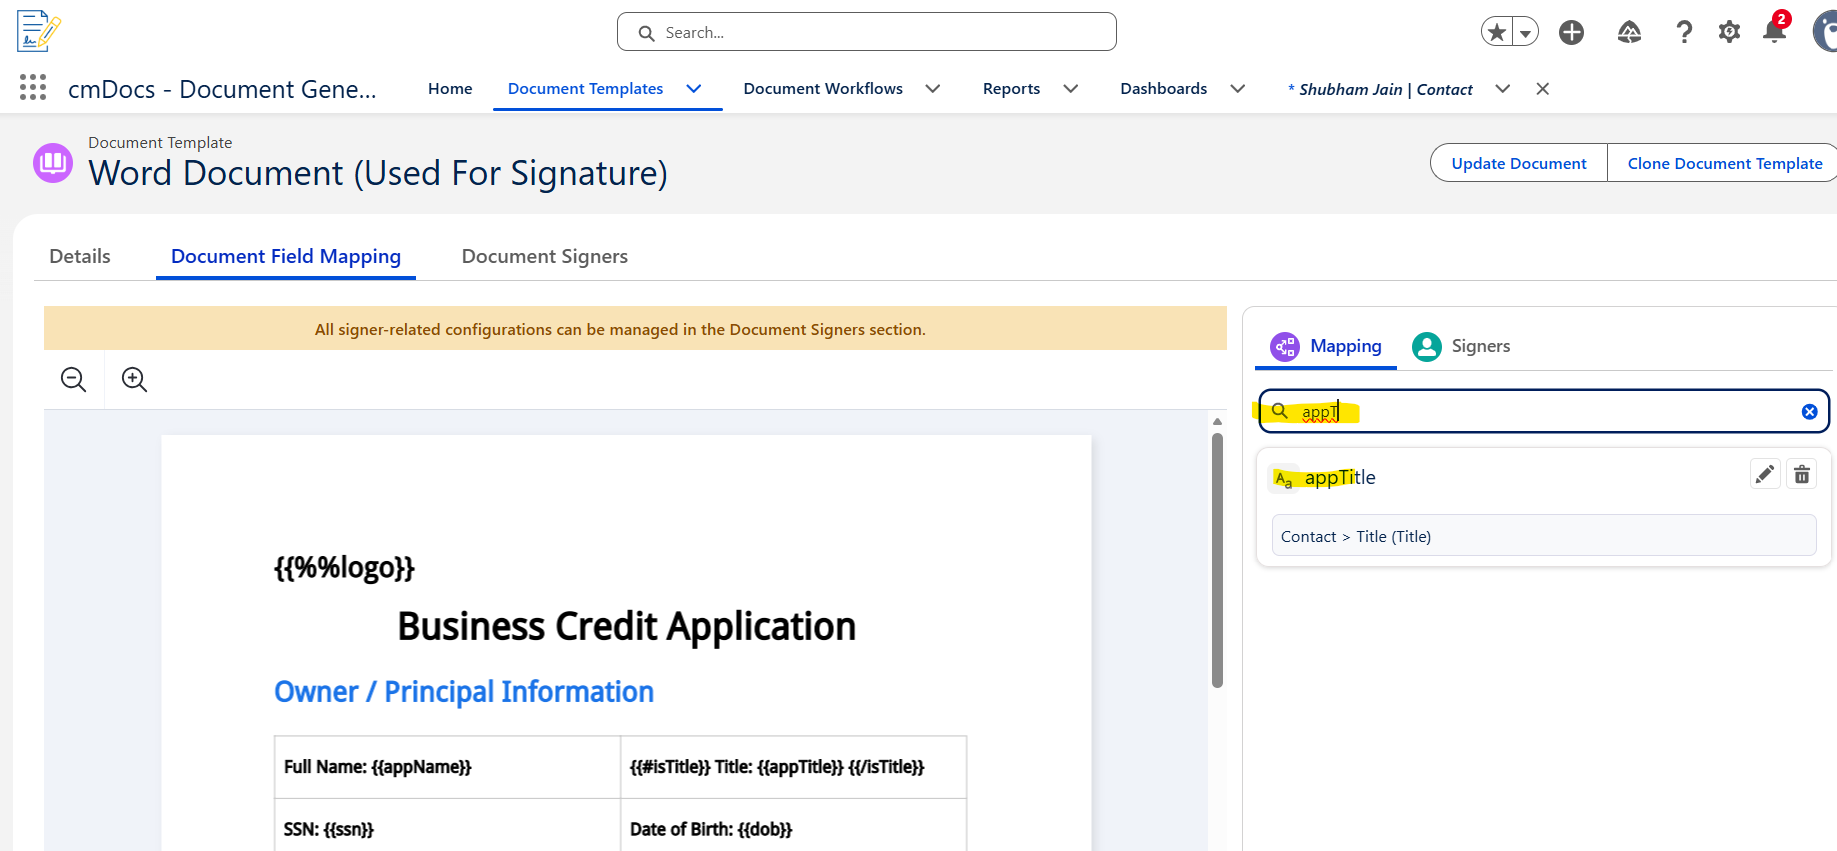
Task: Click the {{%%logo}} placeholder in document
Action: tap(344, 567)
